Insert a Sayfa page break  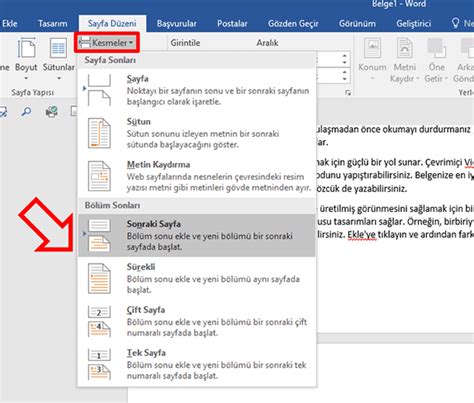(x=197, y=90)
